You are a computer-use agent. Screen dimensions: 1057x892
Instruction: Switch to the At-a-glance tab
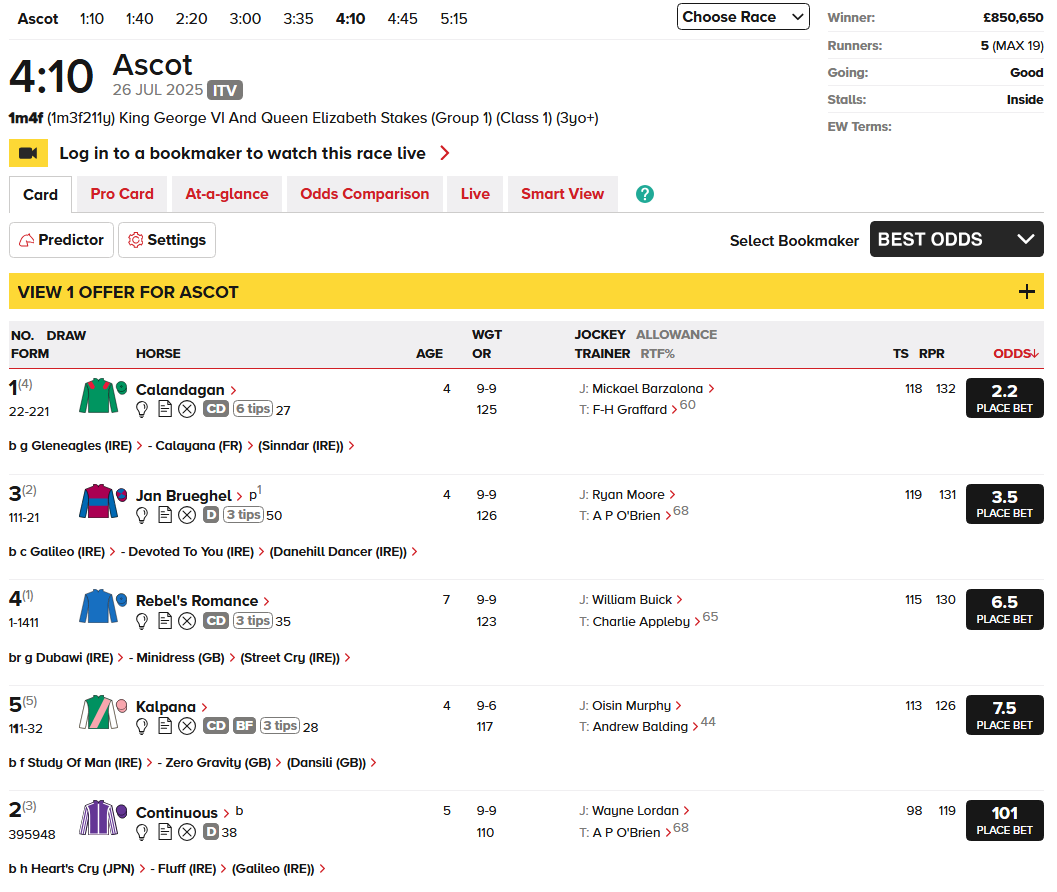click(226, 194)
